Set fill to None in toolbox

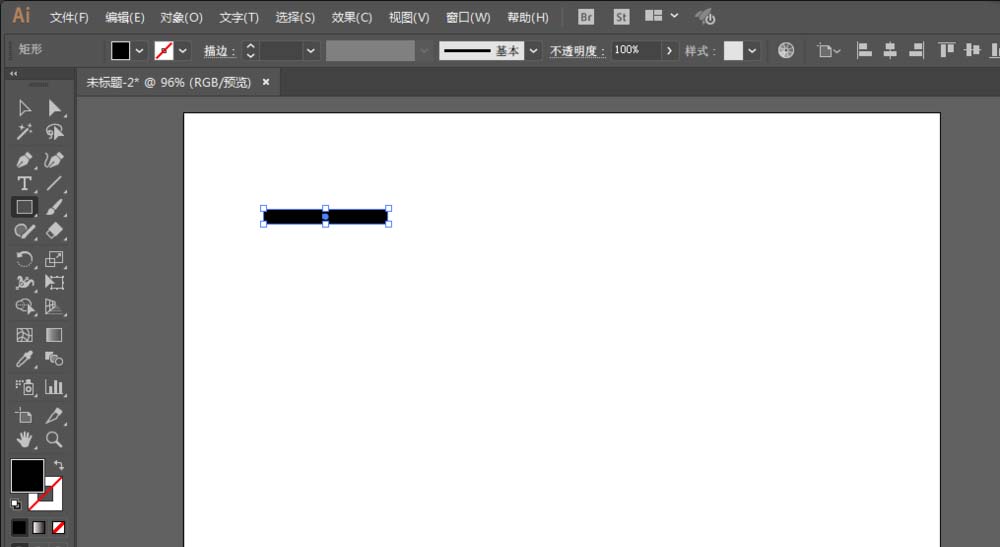pos(58,526)
